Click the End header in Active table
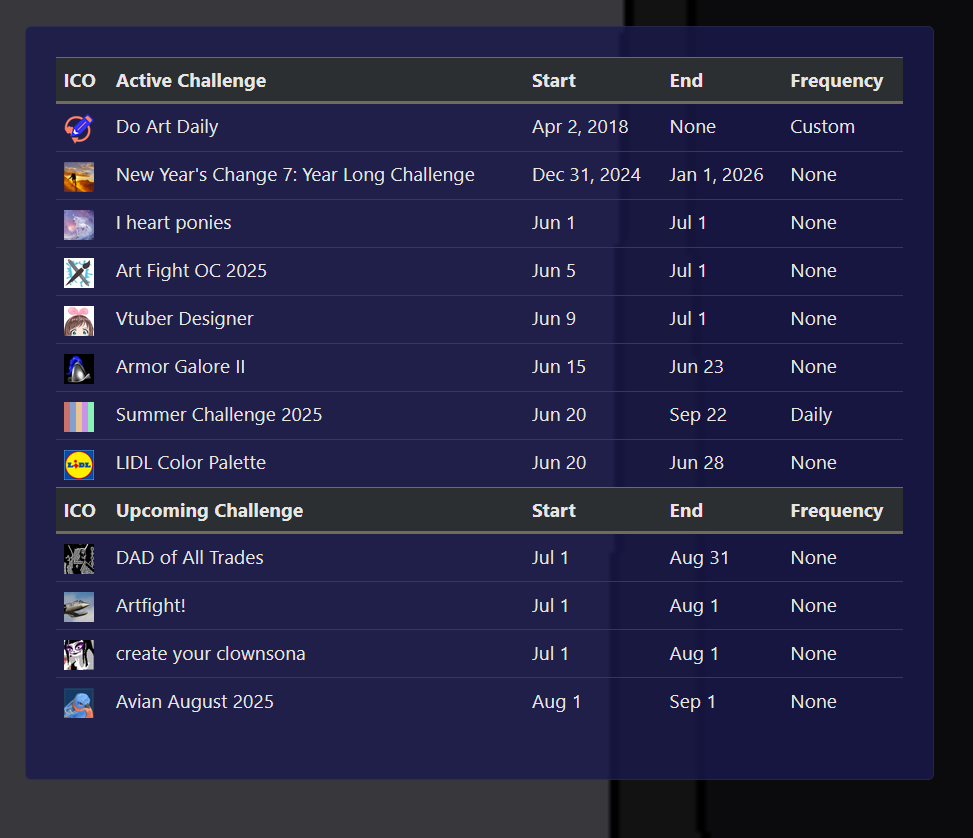973x838 pixels. click(686, 81)
